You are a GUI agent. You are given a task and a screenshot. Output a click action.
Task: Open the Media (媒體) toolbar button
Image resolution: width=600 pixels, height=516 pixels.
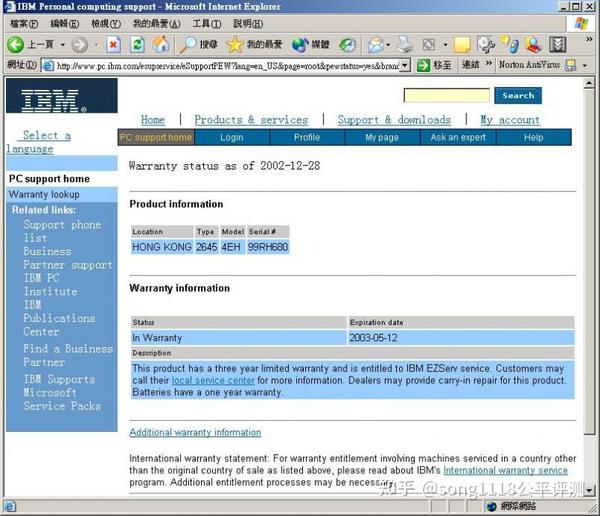310,45
